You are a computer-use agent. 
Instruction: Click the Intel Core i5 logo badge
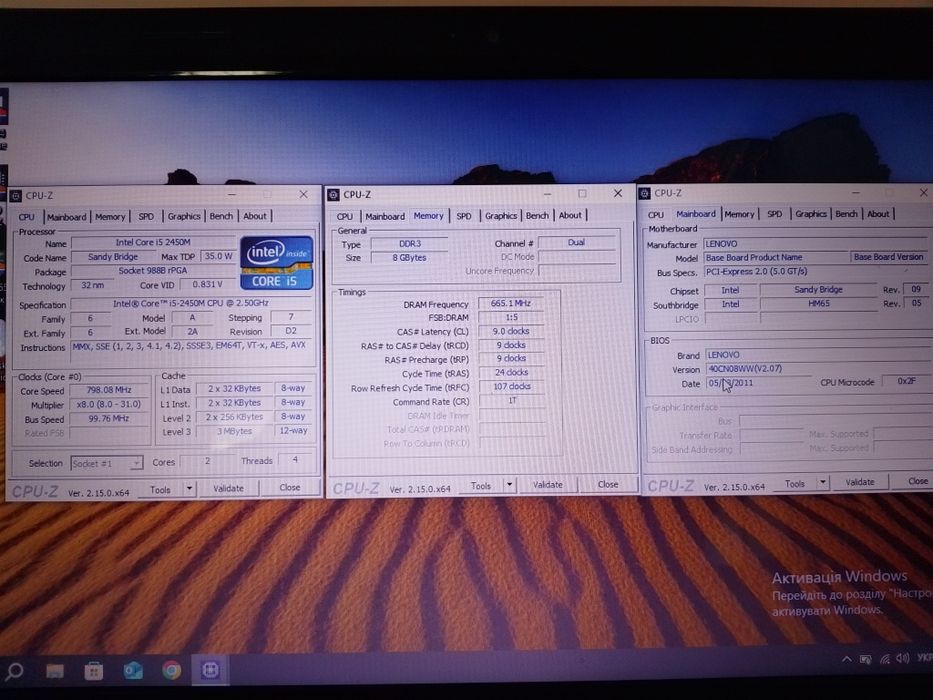click(276, 262)
